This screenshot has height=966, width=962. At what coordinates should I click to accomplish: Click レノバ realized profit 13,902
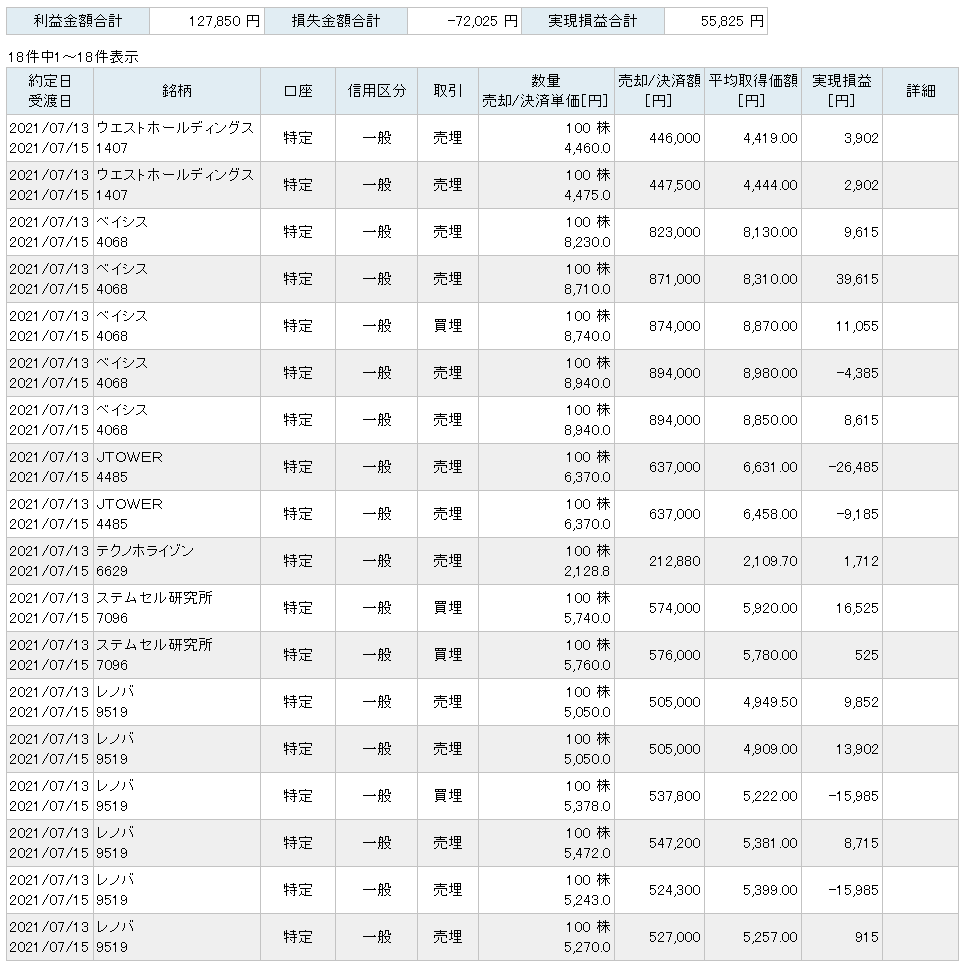(x=857, y=749)
